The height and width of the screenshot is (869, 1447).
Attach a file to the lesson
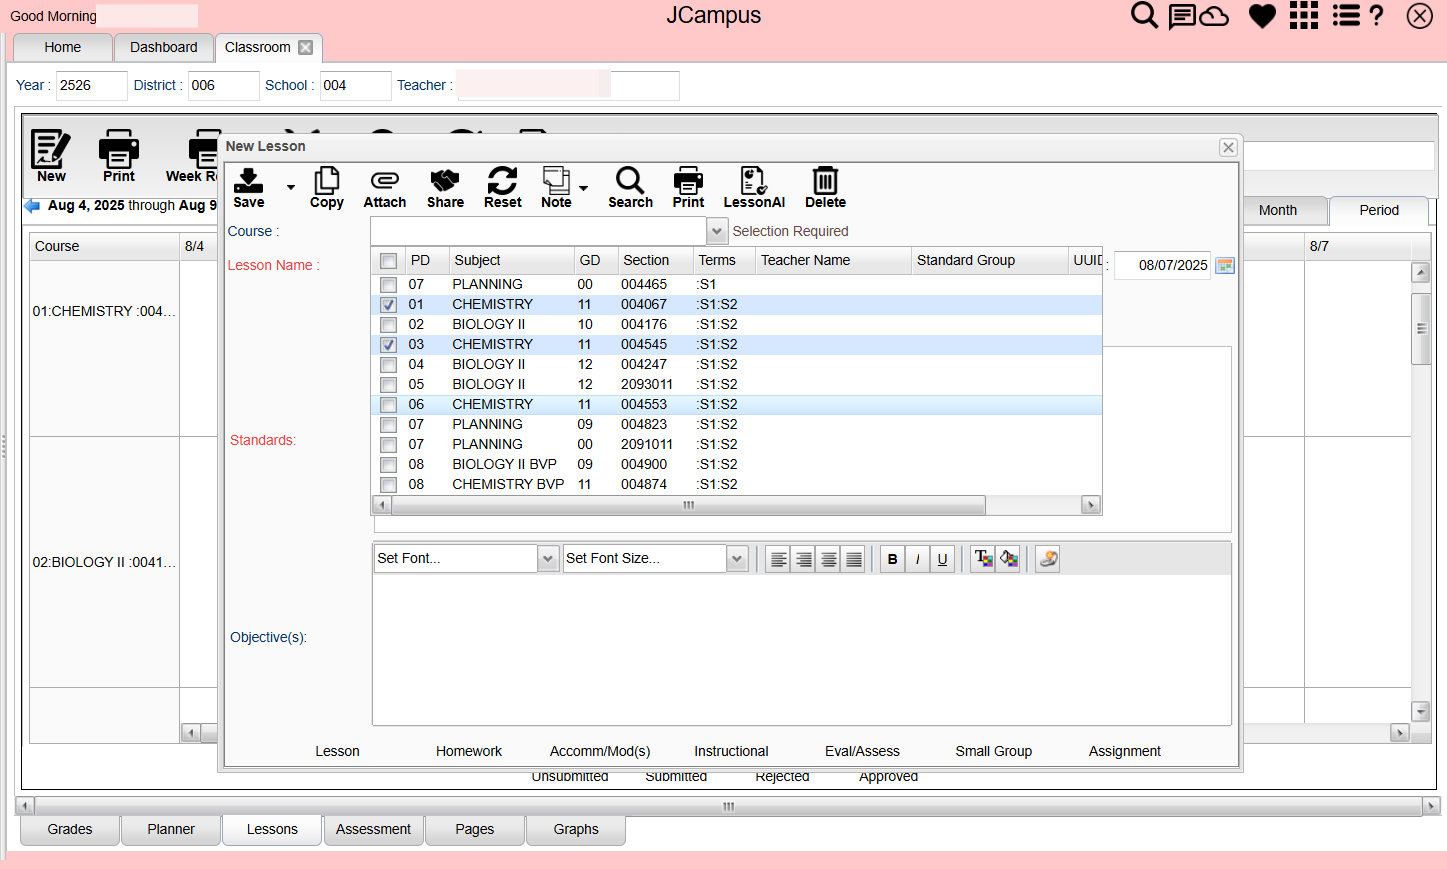click(x=385, y=187)
